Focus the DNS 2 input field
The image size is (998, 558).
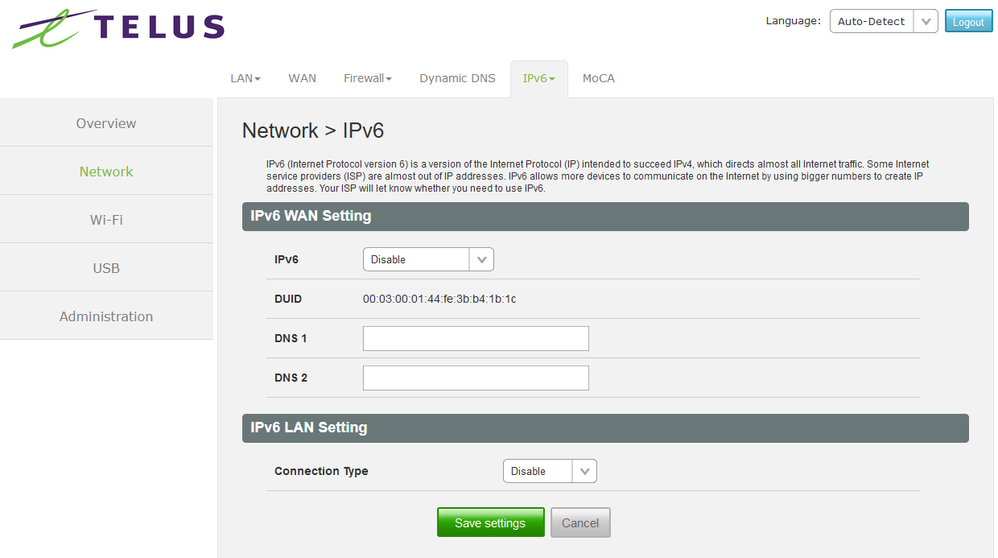click(x=475, y=377)
